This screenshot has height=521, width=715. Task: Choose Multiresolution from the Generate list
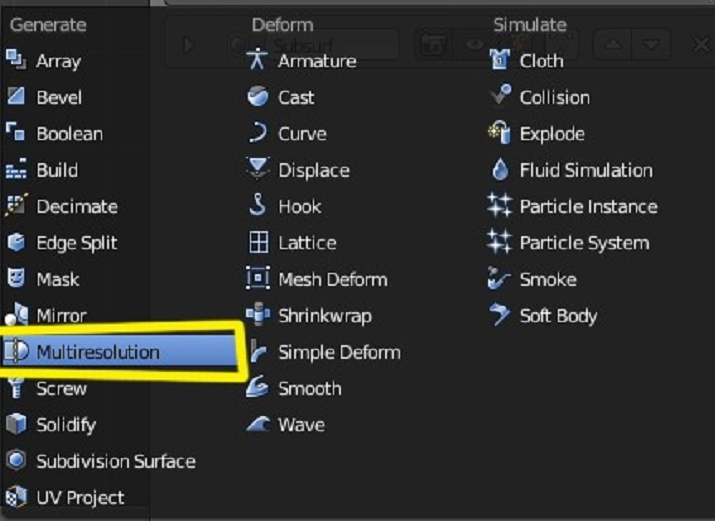(97, 352)
